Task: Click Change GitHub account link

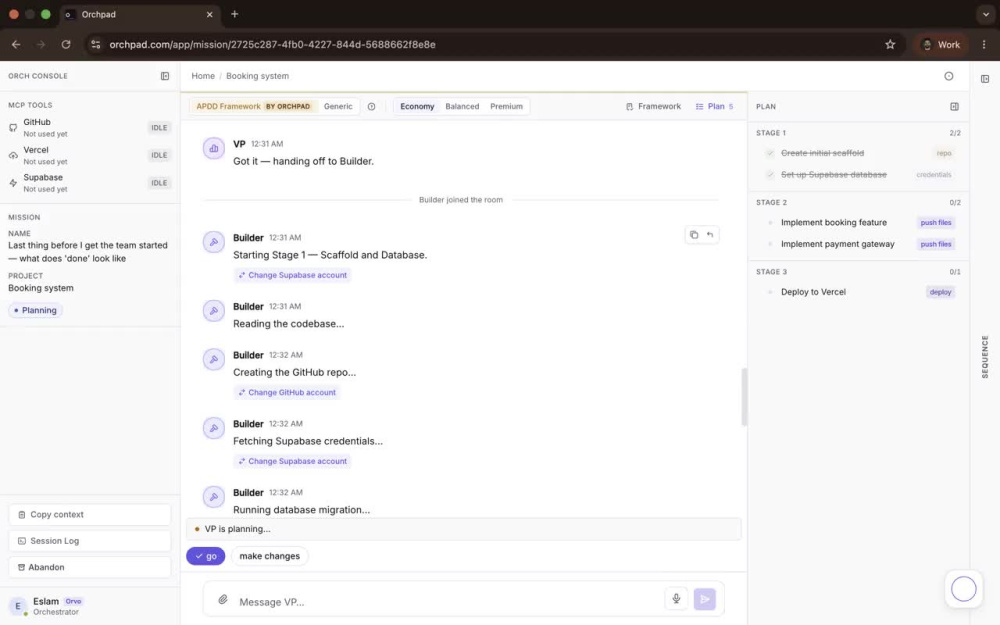Action: click(286, 393)
